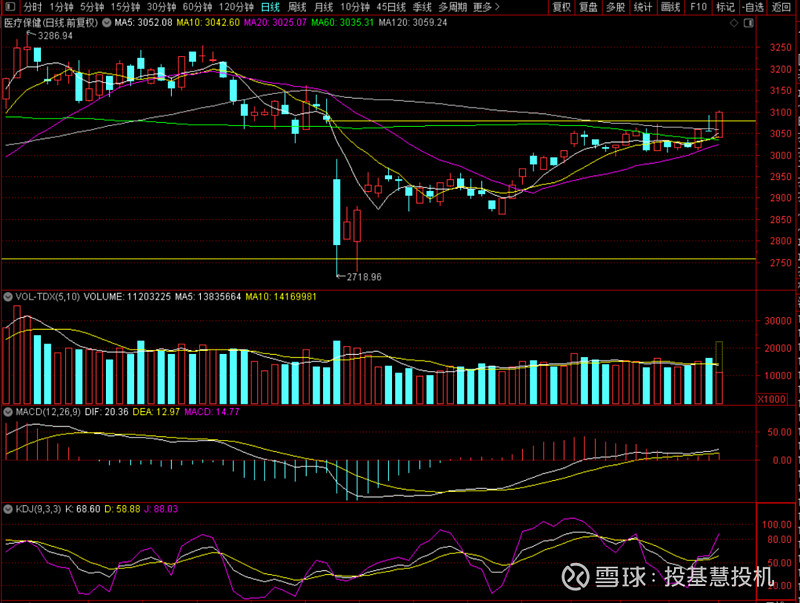Click the 返回 back button
800x603 pixels.
pos(781,7)
